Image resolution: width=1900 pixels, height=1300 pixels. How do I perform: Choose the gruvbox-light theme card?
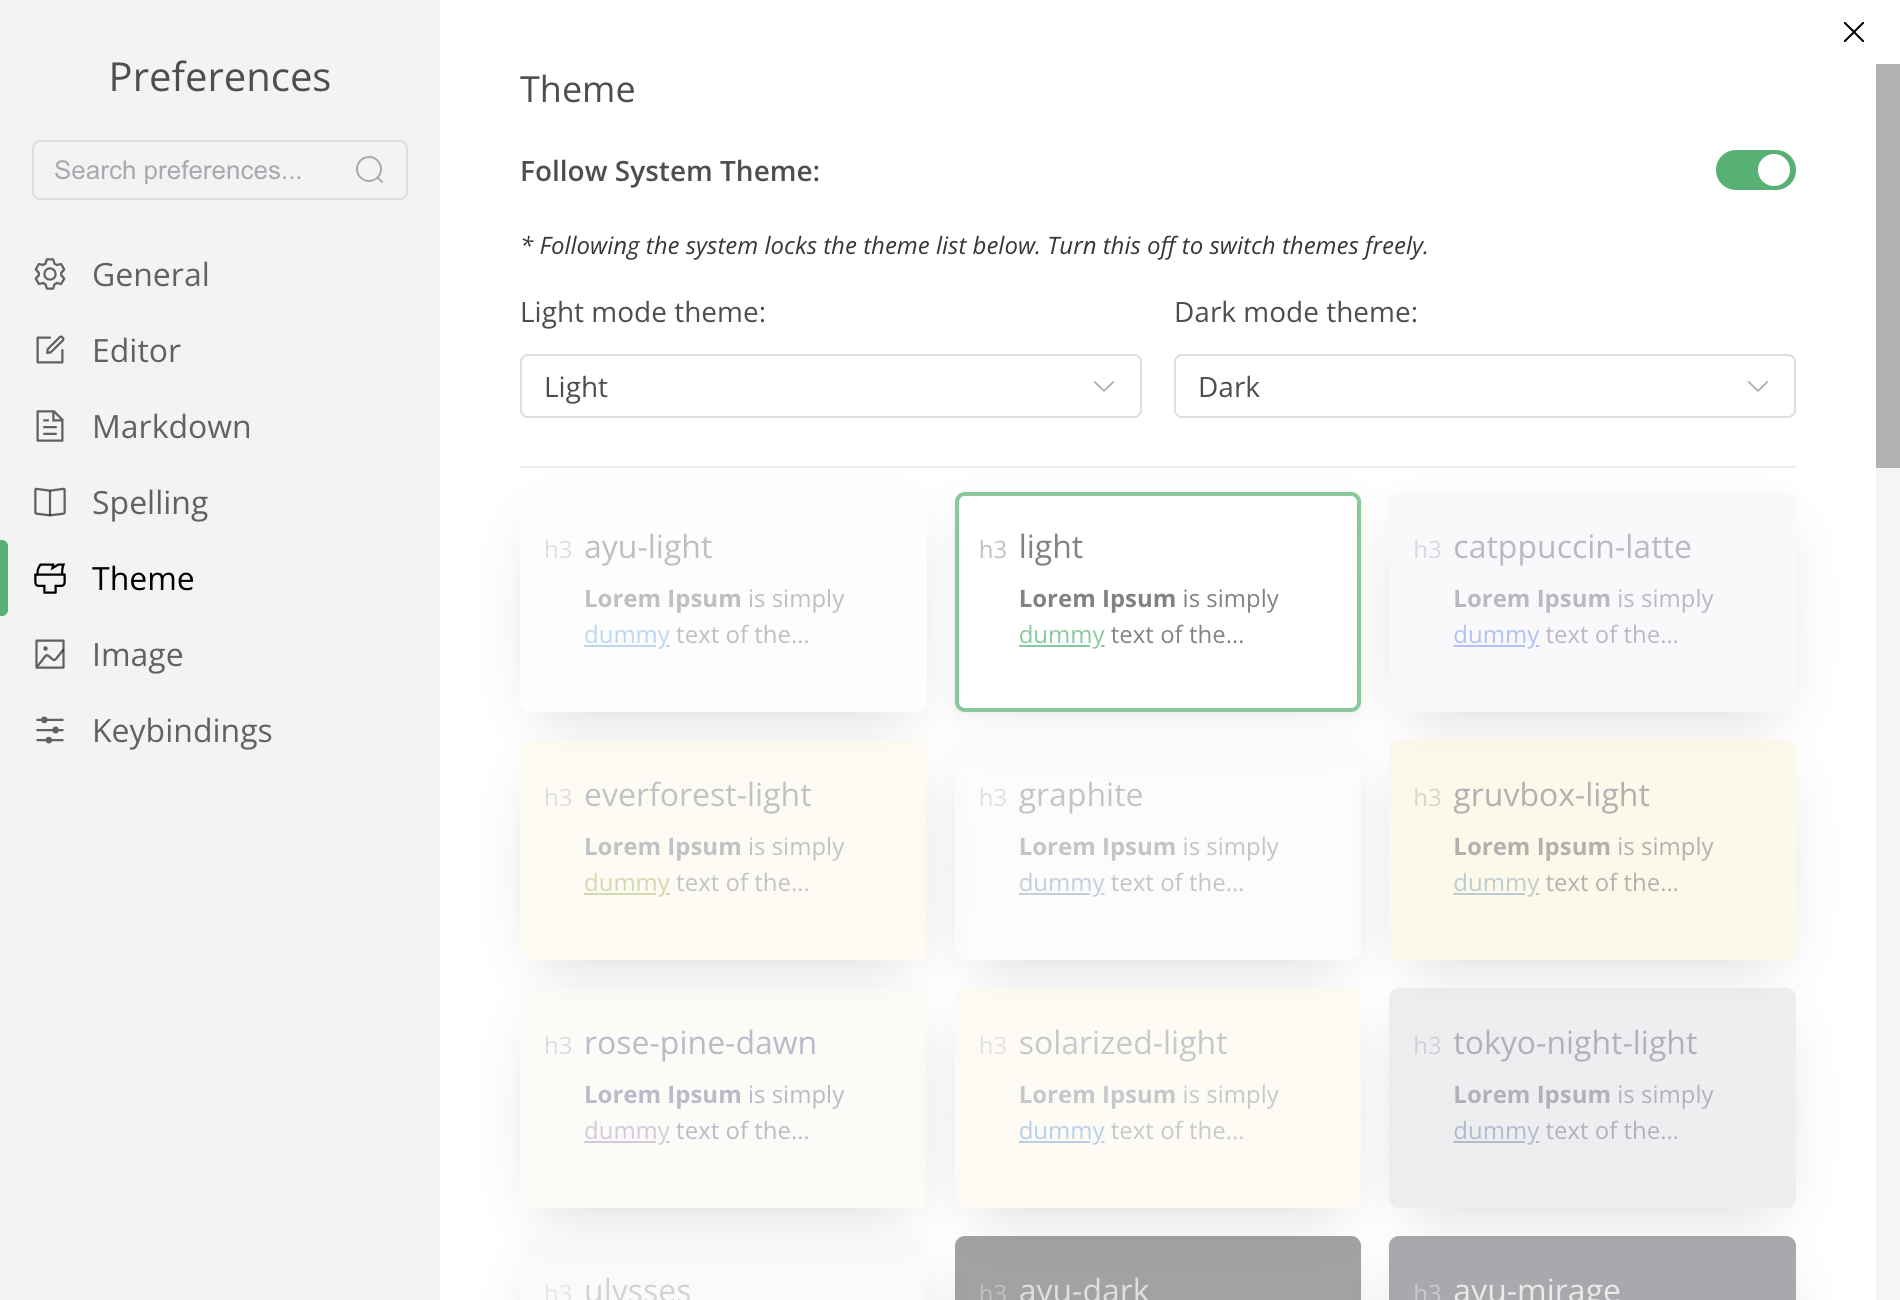point(1592,850)
